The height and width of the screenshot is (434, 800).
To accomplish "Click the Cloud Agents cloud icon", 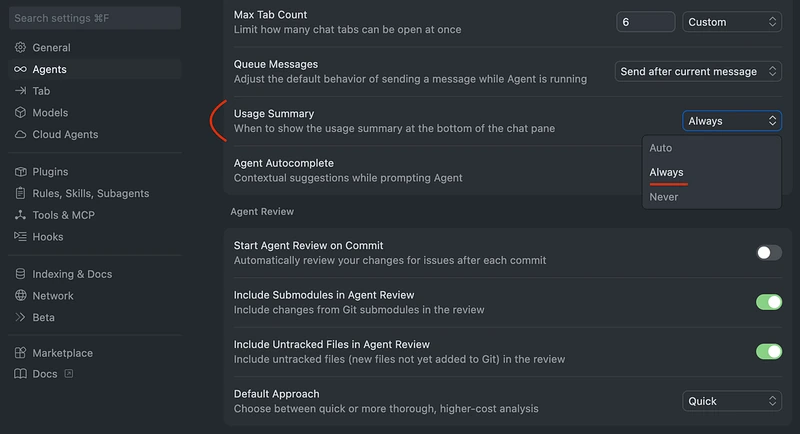I will [20, 135].
